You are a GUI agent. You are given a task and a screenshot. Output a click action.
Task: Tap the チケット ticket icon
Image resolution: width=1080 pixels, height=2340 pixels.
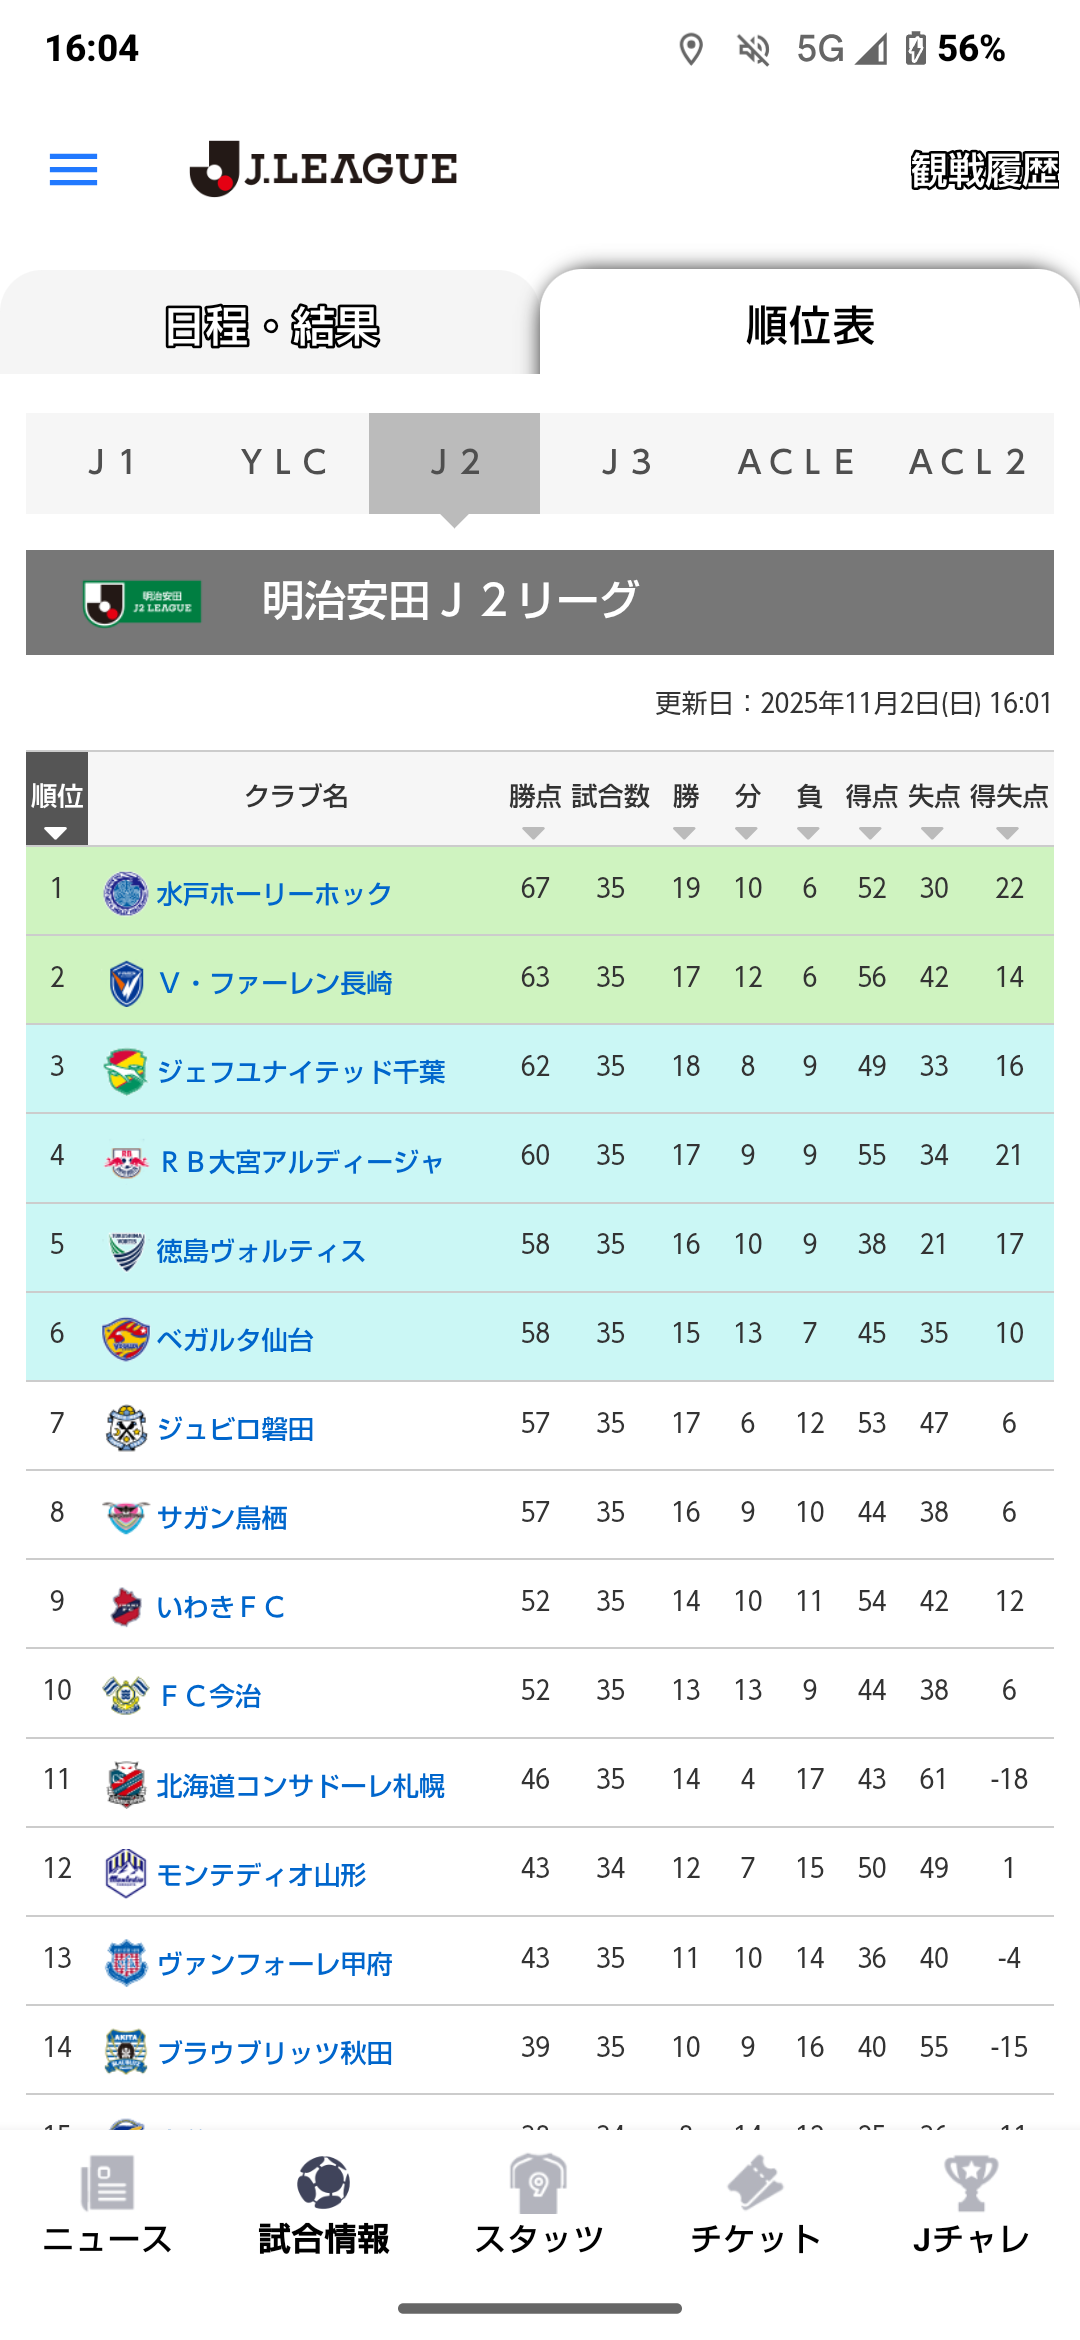[x=755, y=2183]
